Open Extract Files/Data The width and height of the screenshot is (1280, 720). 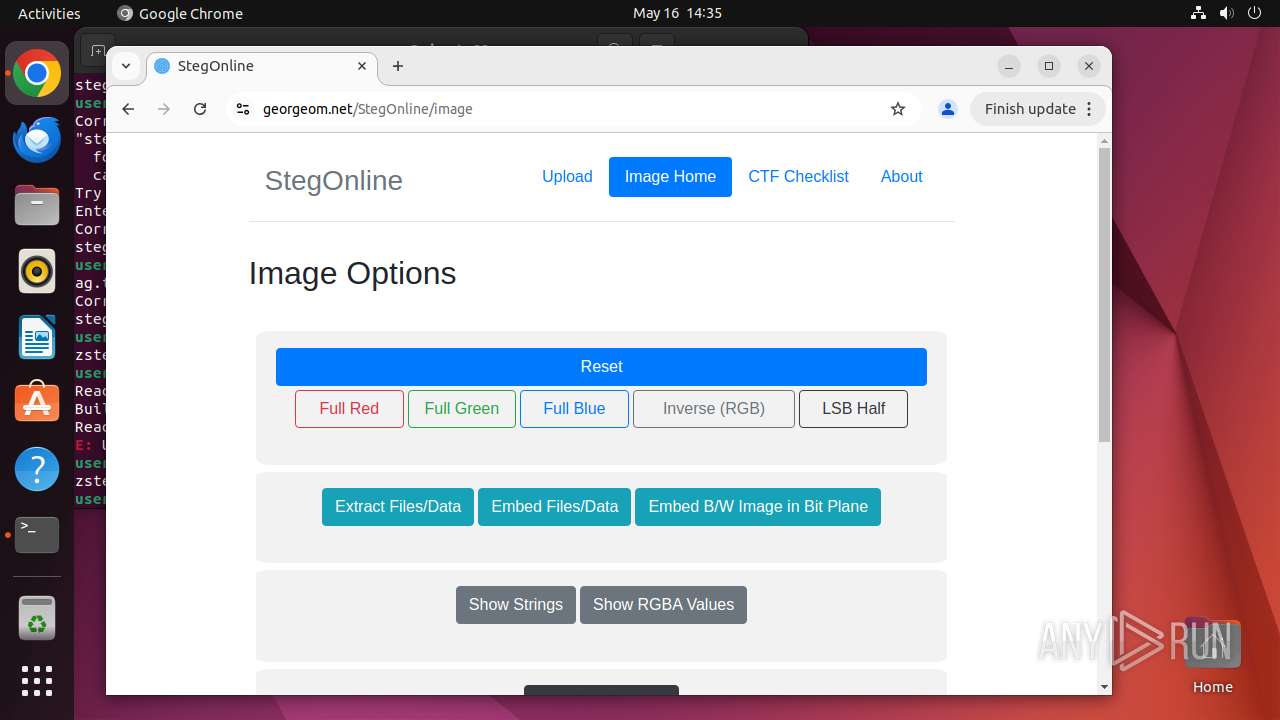398,507
